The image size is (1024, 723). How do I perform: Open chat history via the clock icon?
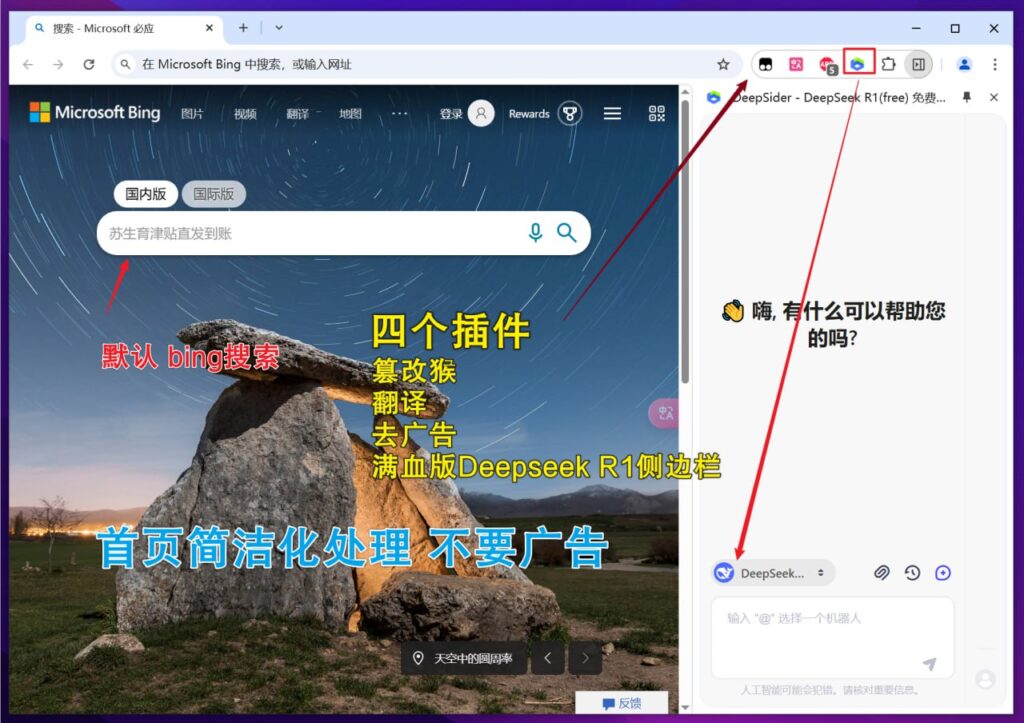[912, 573]
